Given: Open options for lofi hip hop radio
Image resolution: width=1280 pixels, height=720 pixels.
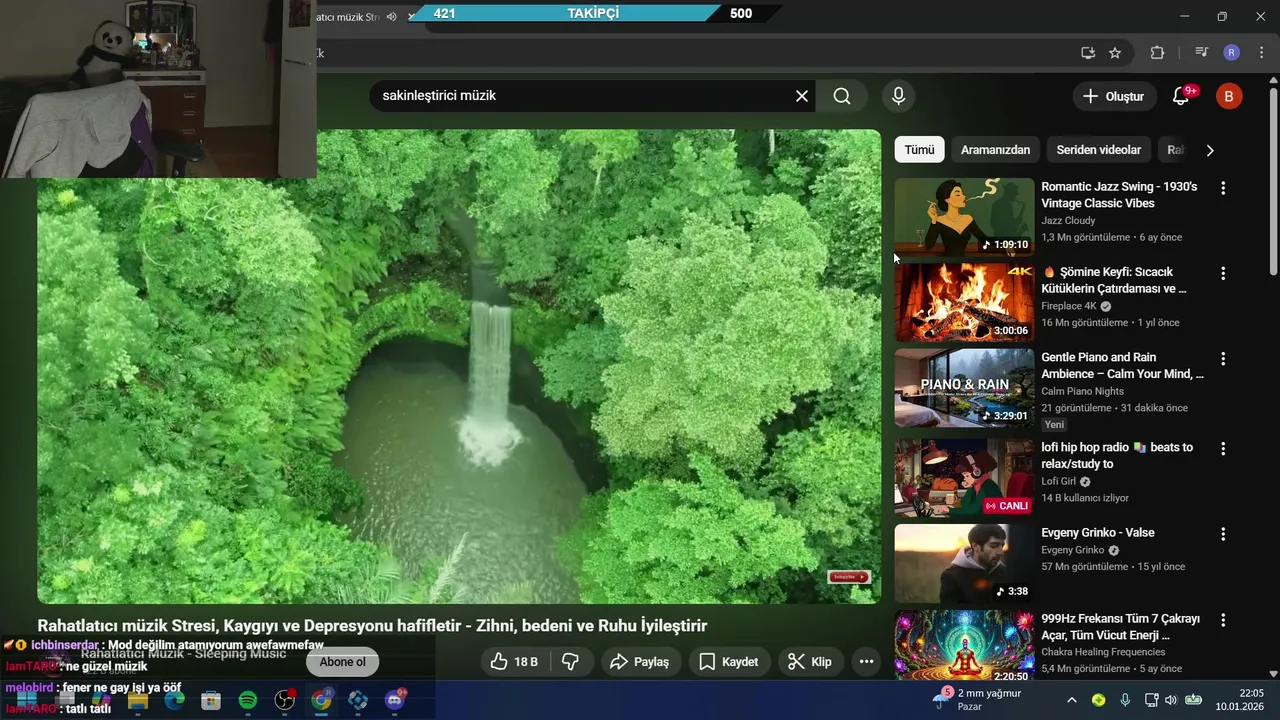Looking at the screenshot, I should click(1222, 448).
